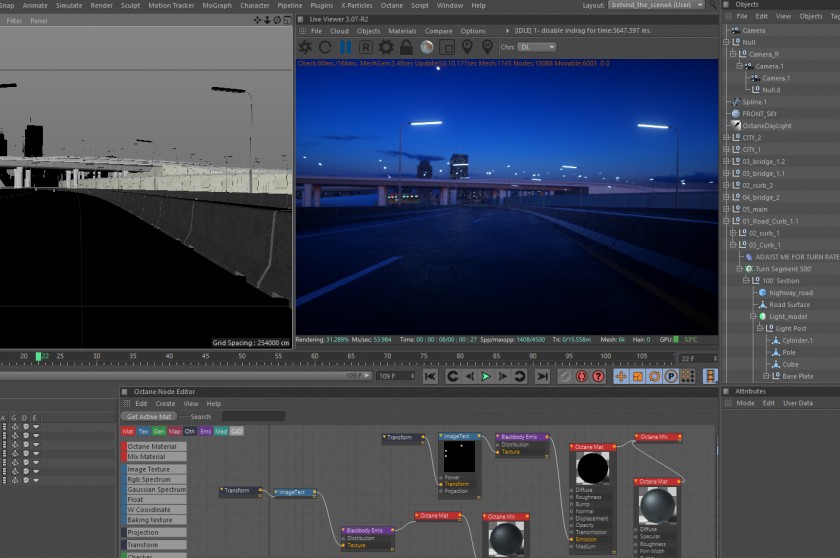Open the Chn DL channel dropdown

[537, 47]
